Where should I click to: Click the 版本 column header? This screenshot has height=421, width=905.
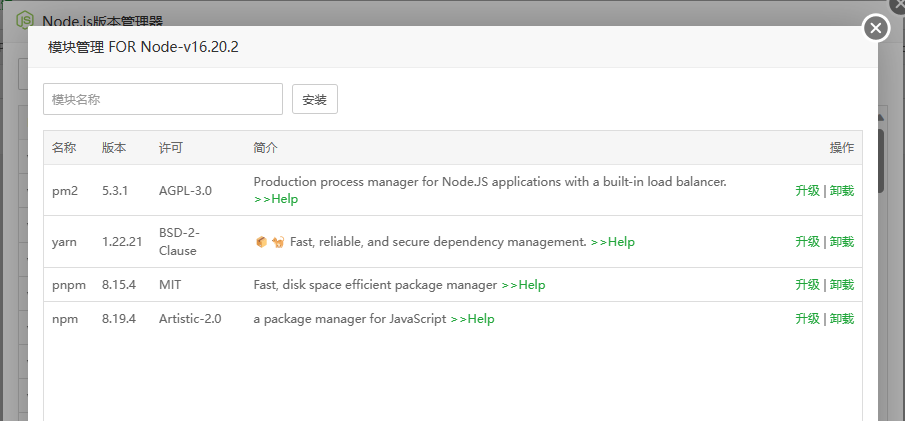coord(114,148)
